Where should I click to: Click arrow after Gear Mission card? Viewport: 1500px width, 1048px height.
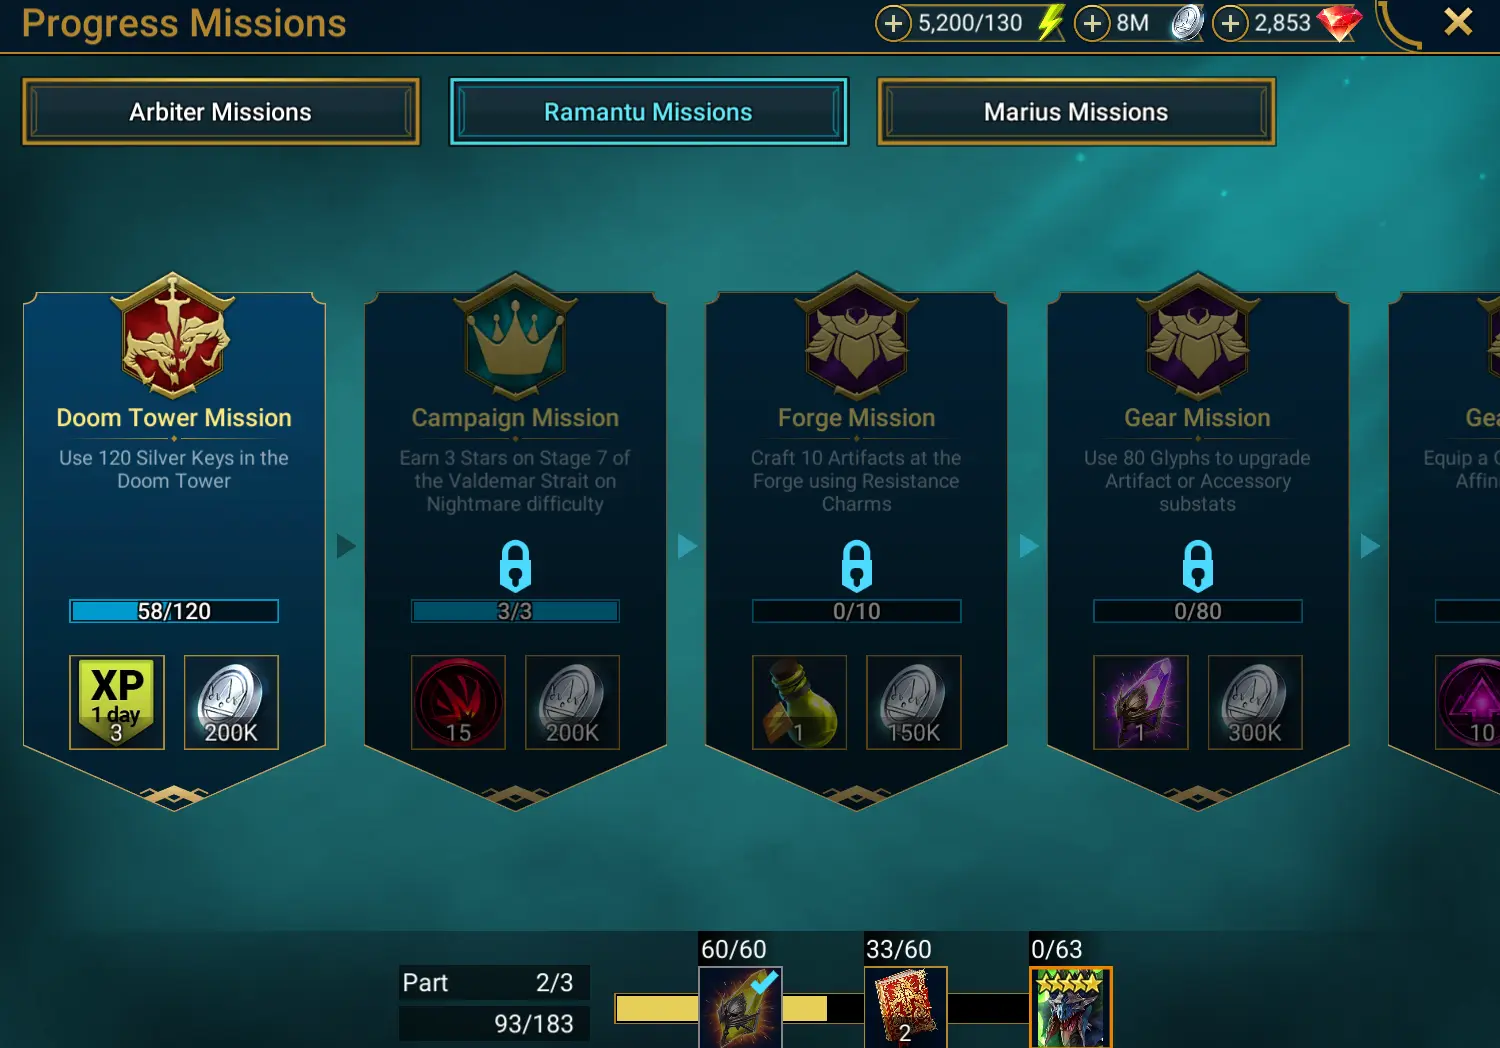tap(1370, 546)
